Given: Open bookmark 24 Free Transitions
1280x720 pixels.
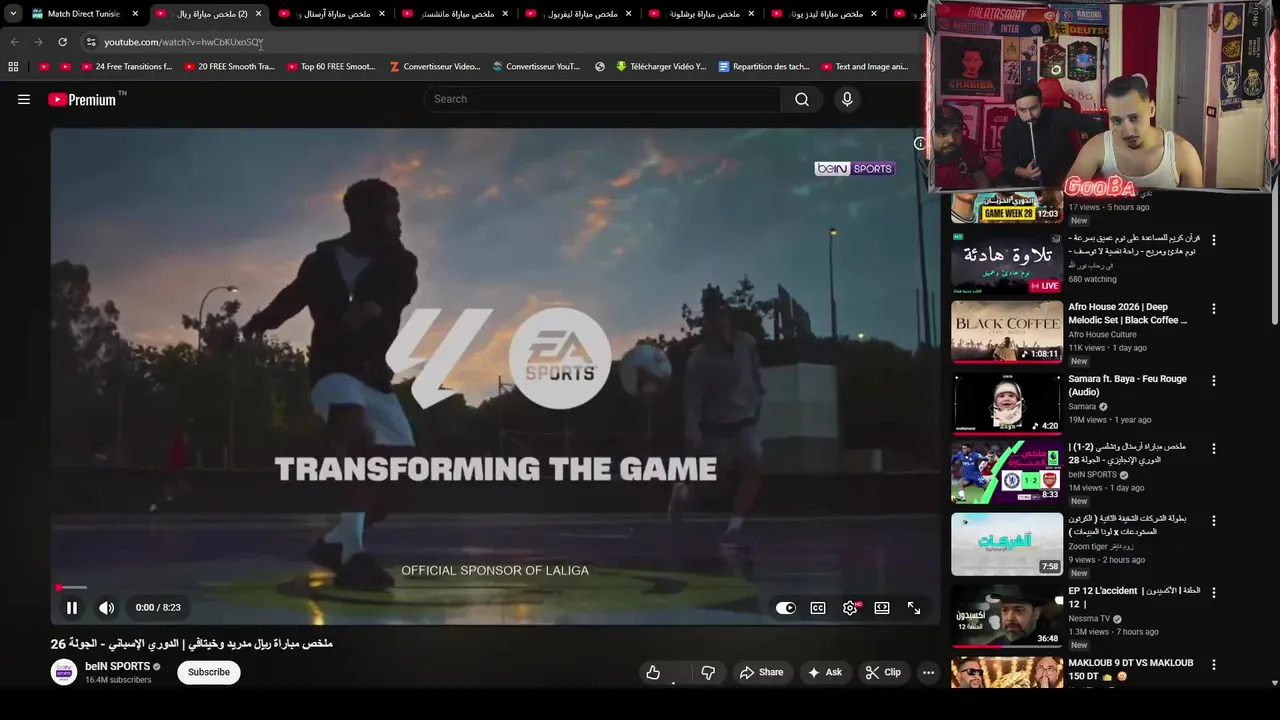Looking at the screenshot, I should (x=125, y=67).
